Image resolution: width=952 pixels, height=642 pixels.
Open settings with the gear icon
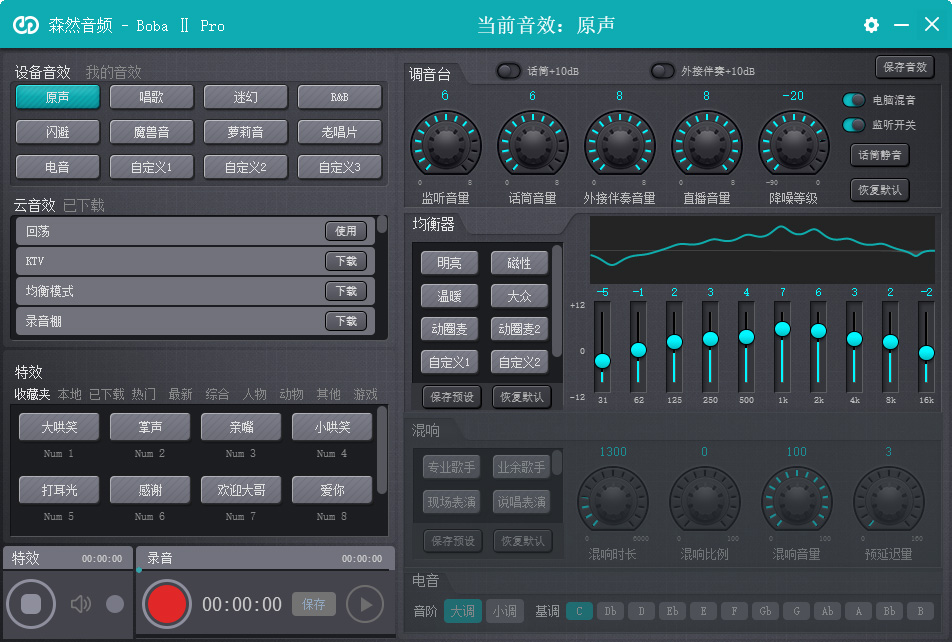(871, 25)
